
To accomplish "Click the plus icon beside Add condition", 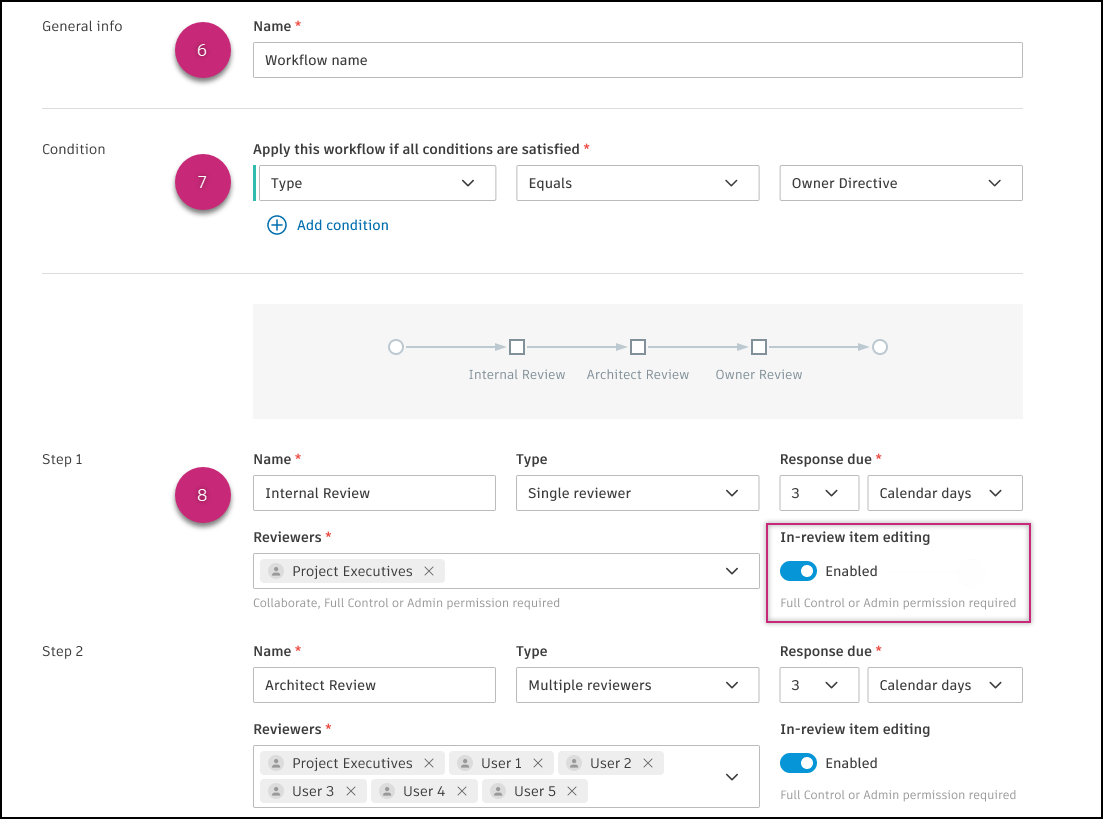I will tap(276, 225).
